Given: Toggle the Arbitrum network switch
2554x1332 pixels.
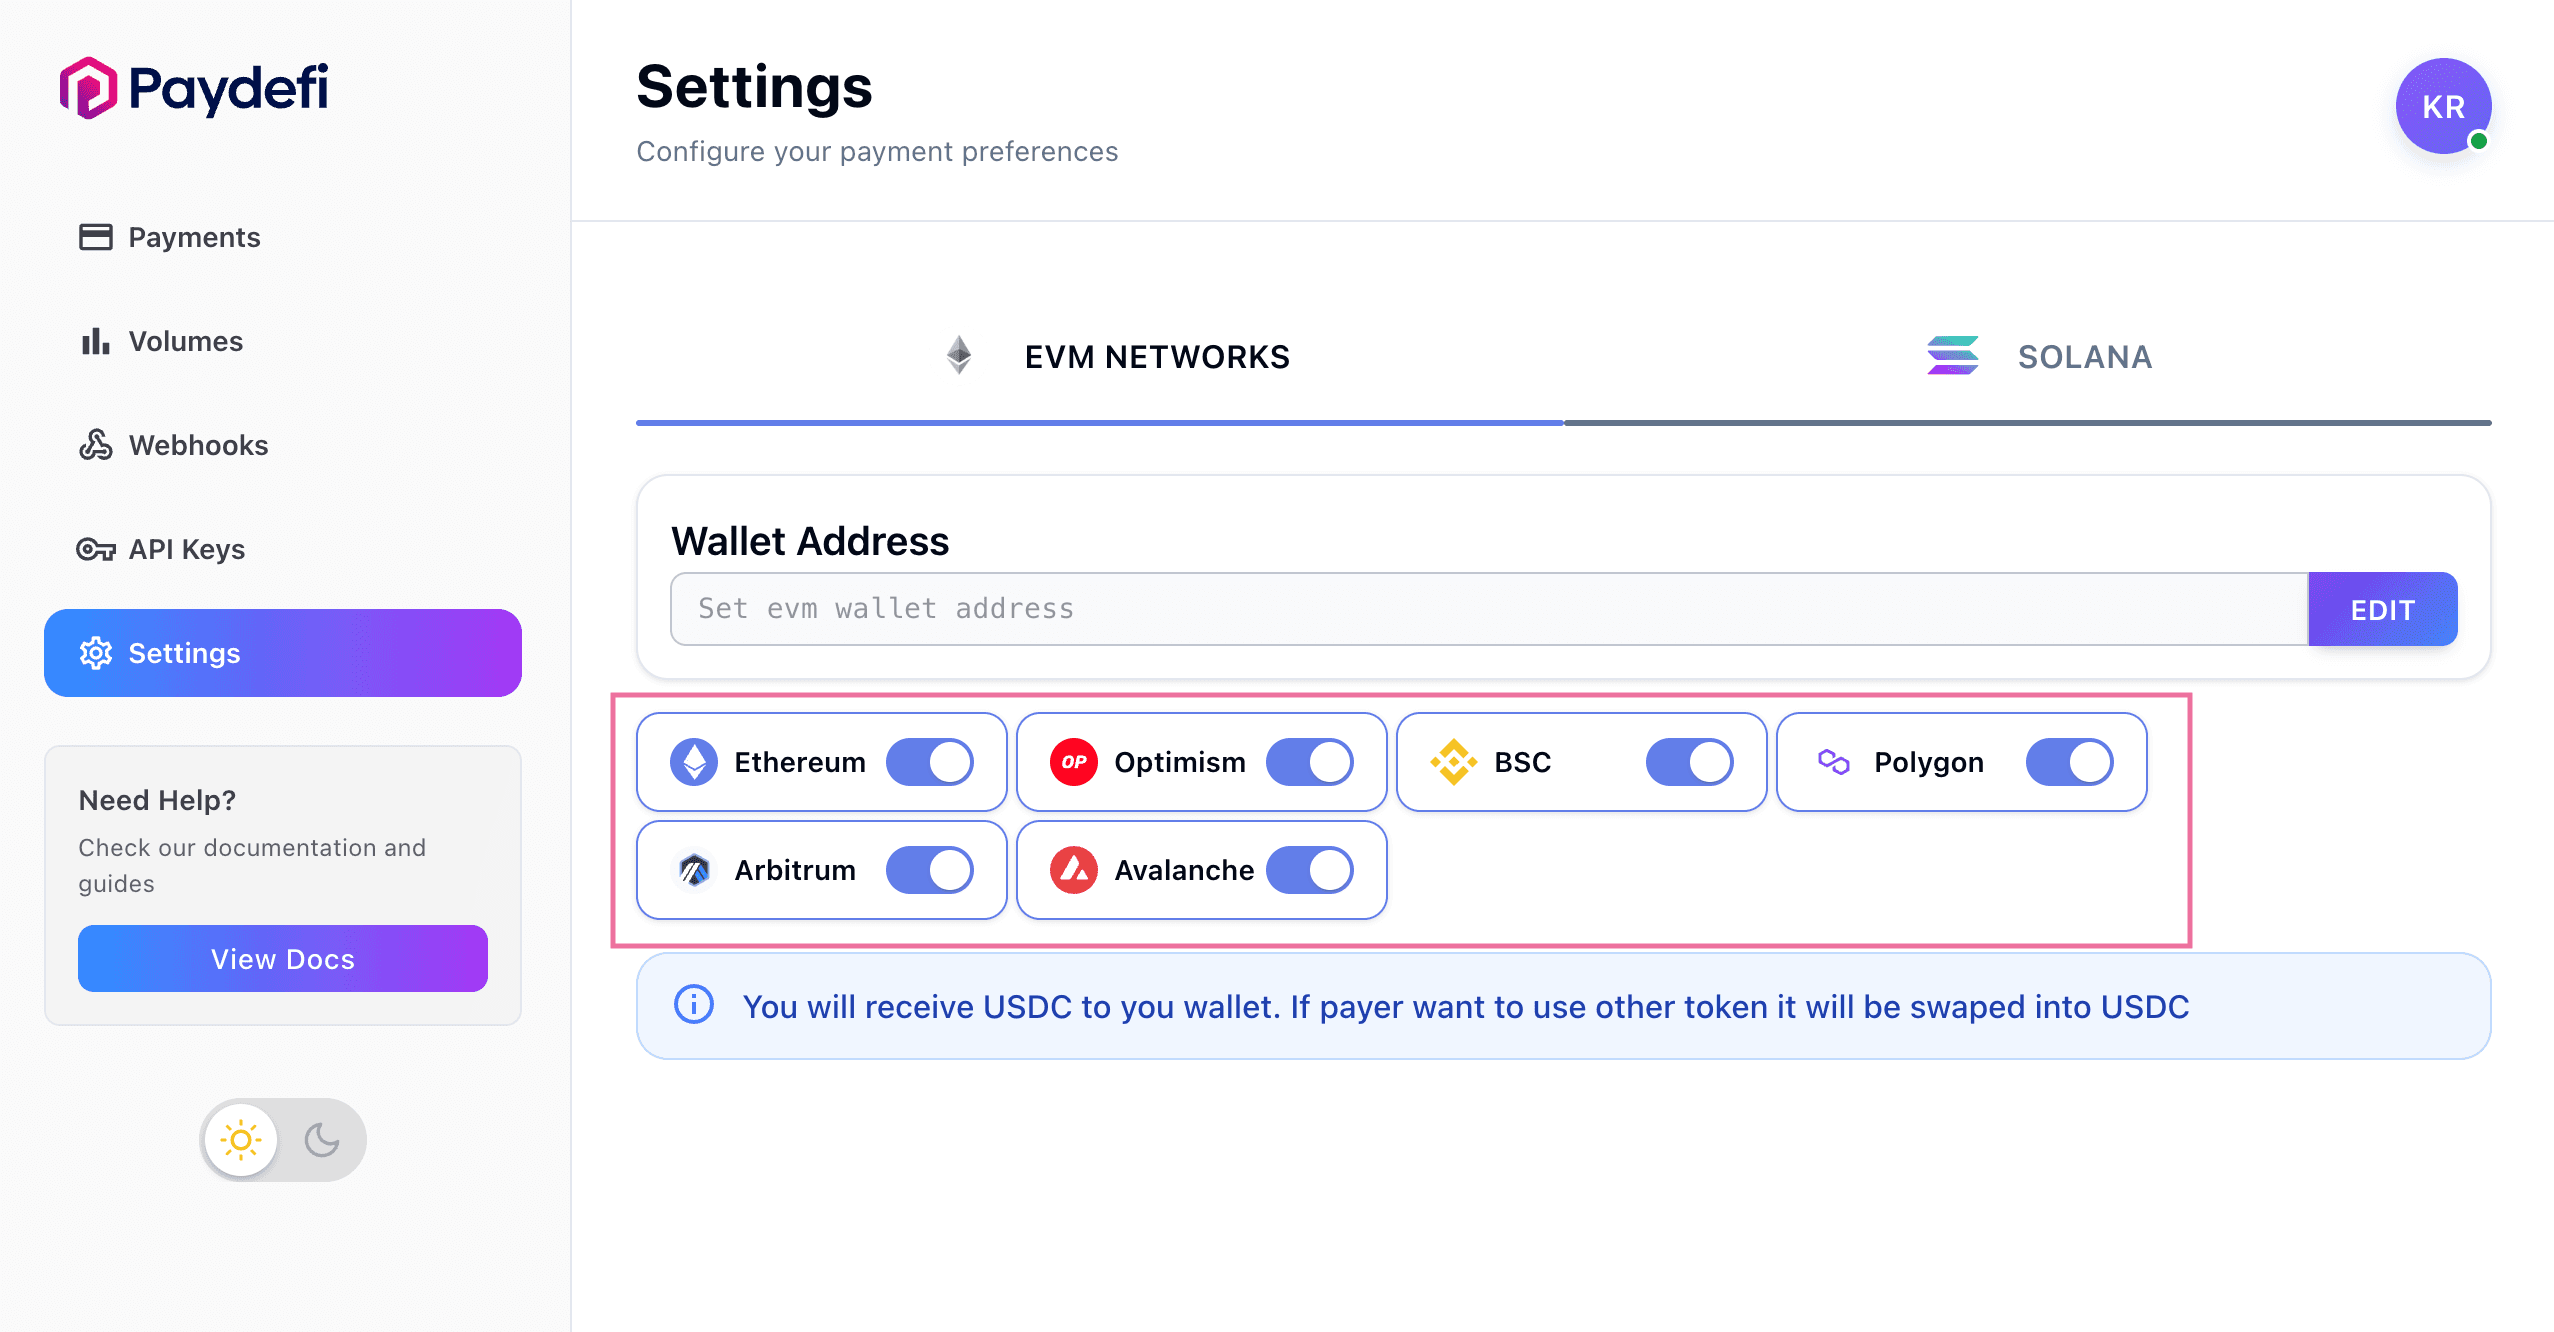Looking at the screenshot, I should [930, 870].
